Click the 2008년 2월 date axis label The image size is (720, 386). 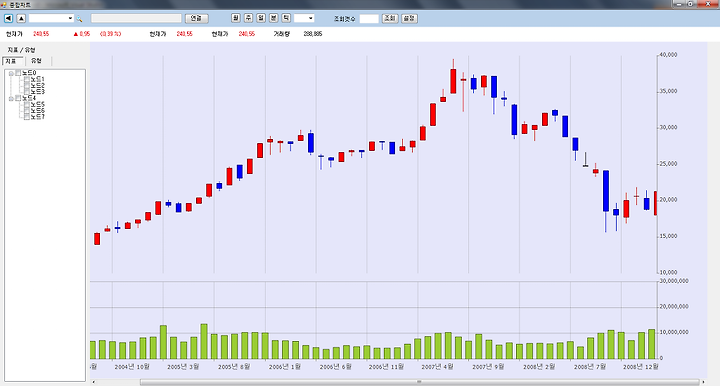point(539,367)
